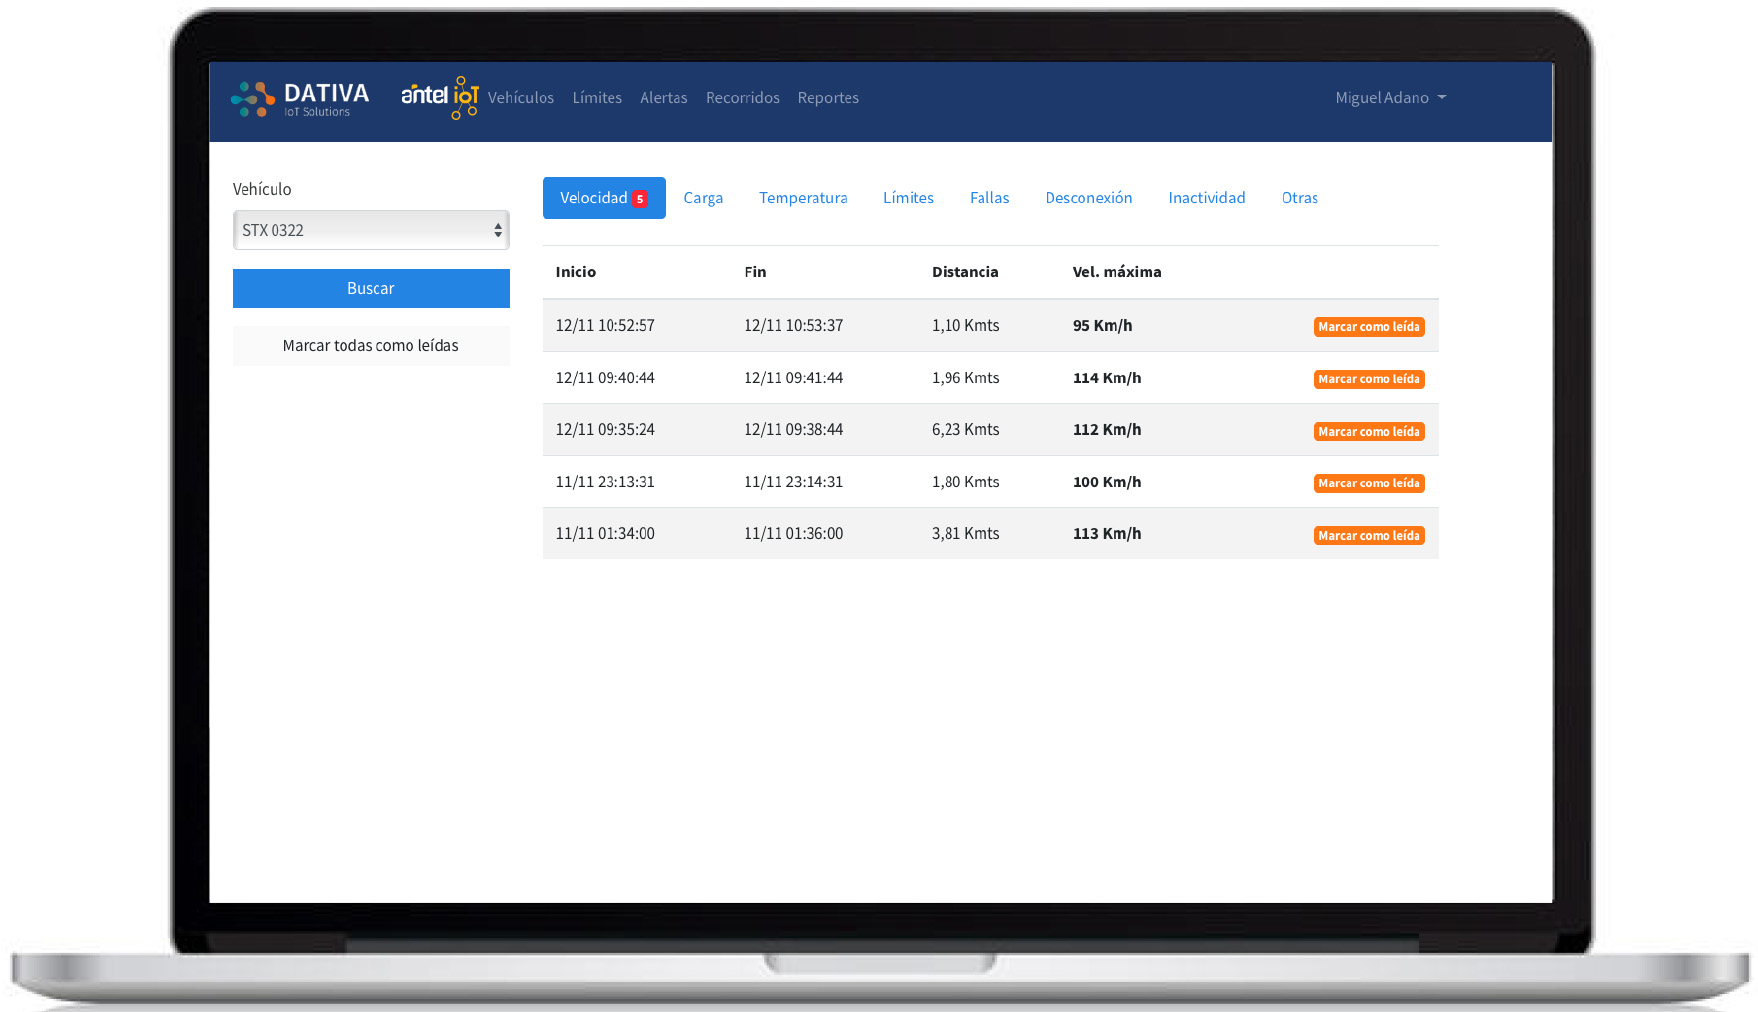
Task: Switch to the Otras tab
Action: 1300,198
